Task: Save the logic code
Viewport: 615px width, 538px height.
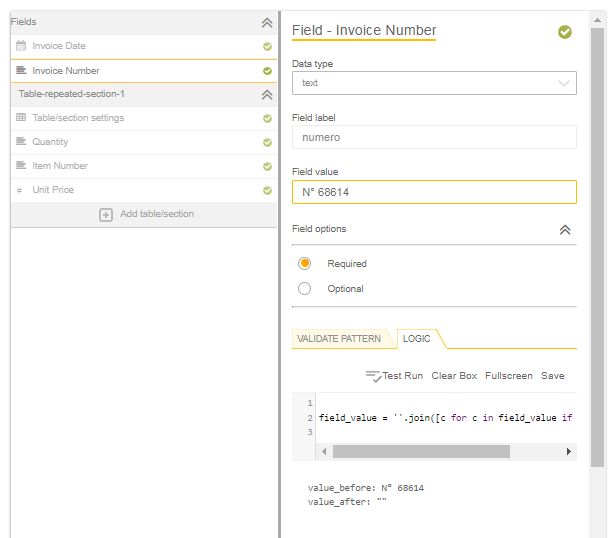Action: tap(553, 376)
